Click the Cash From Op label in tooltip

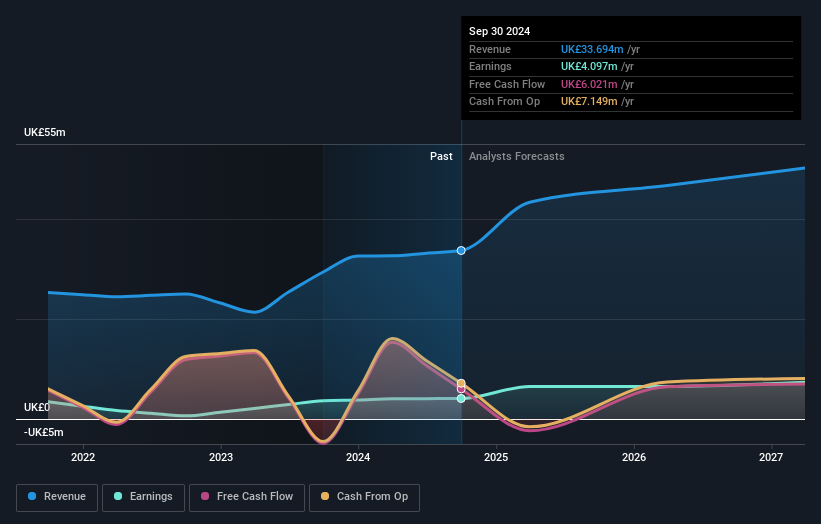[x=504, y=102]
